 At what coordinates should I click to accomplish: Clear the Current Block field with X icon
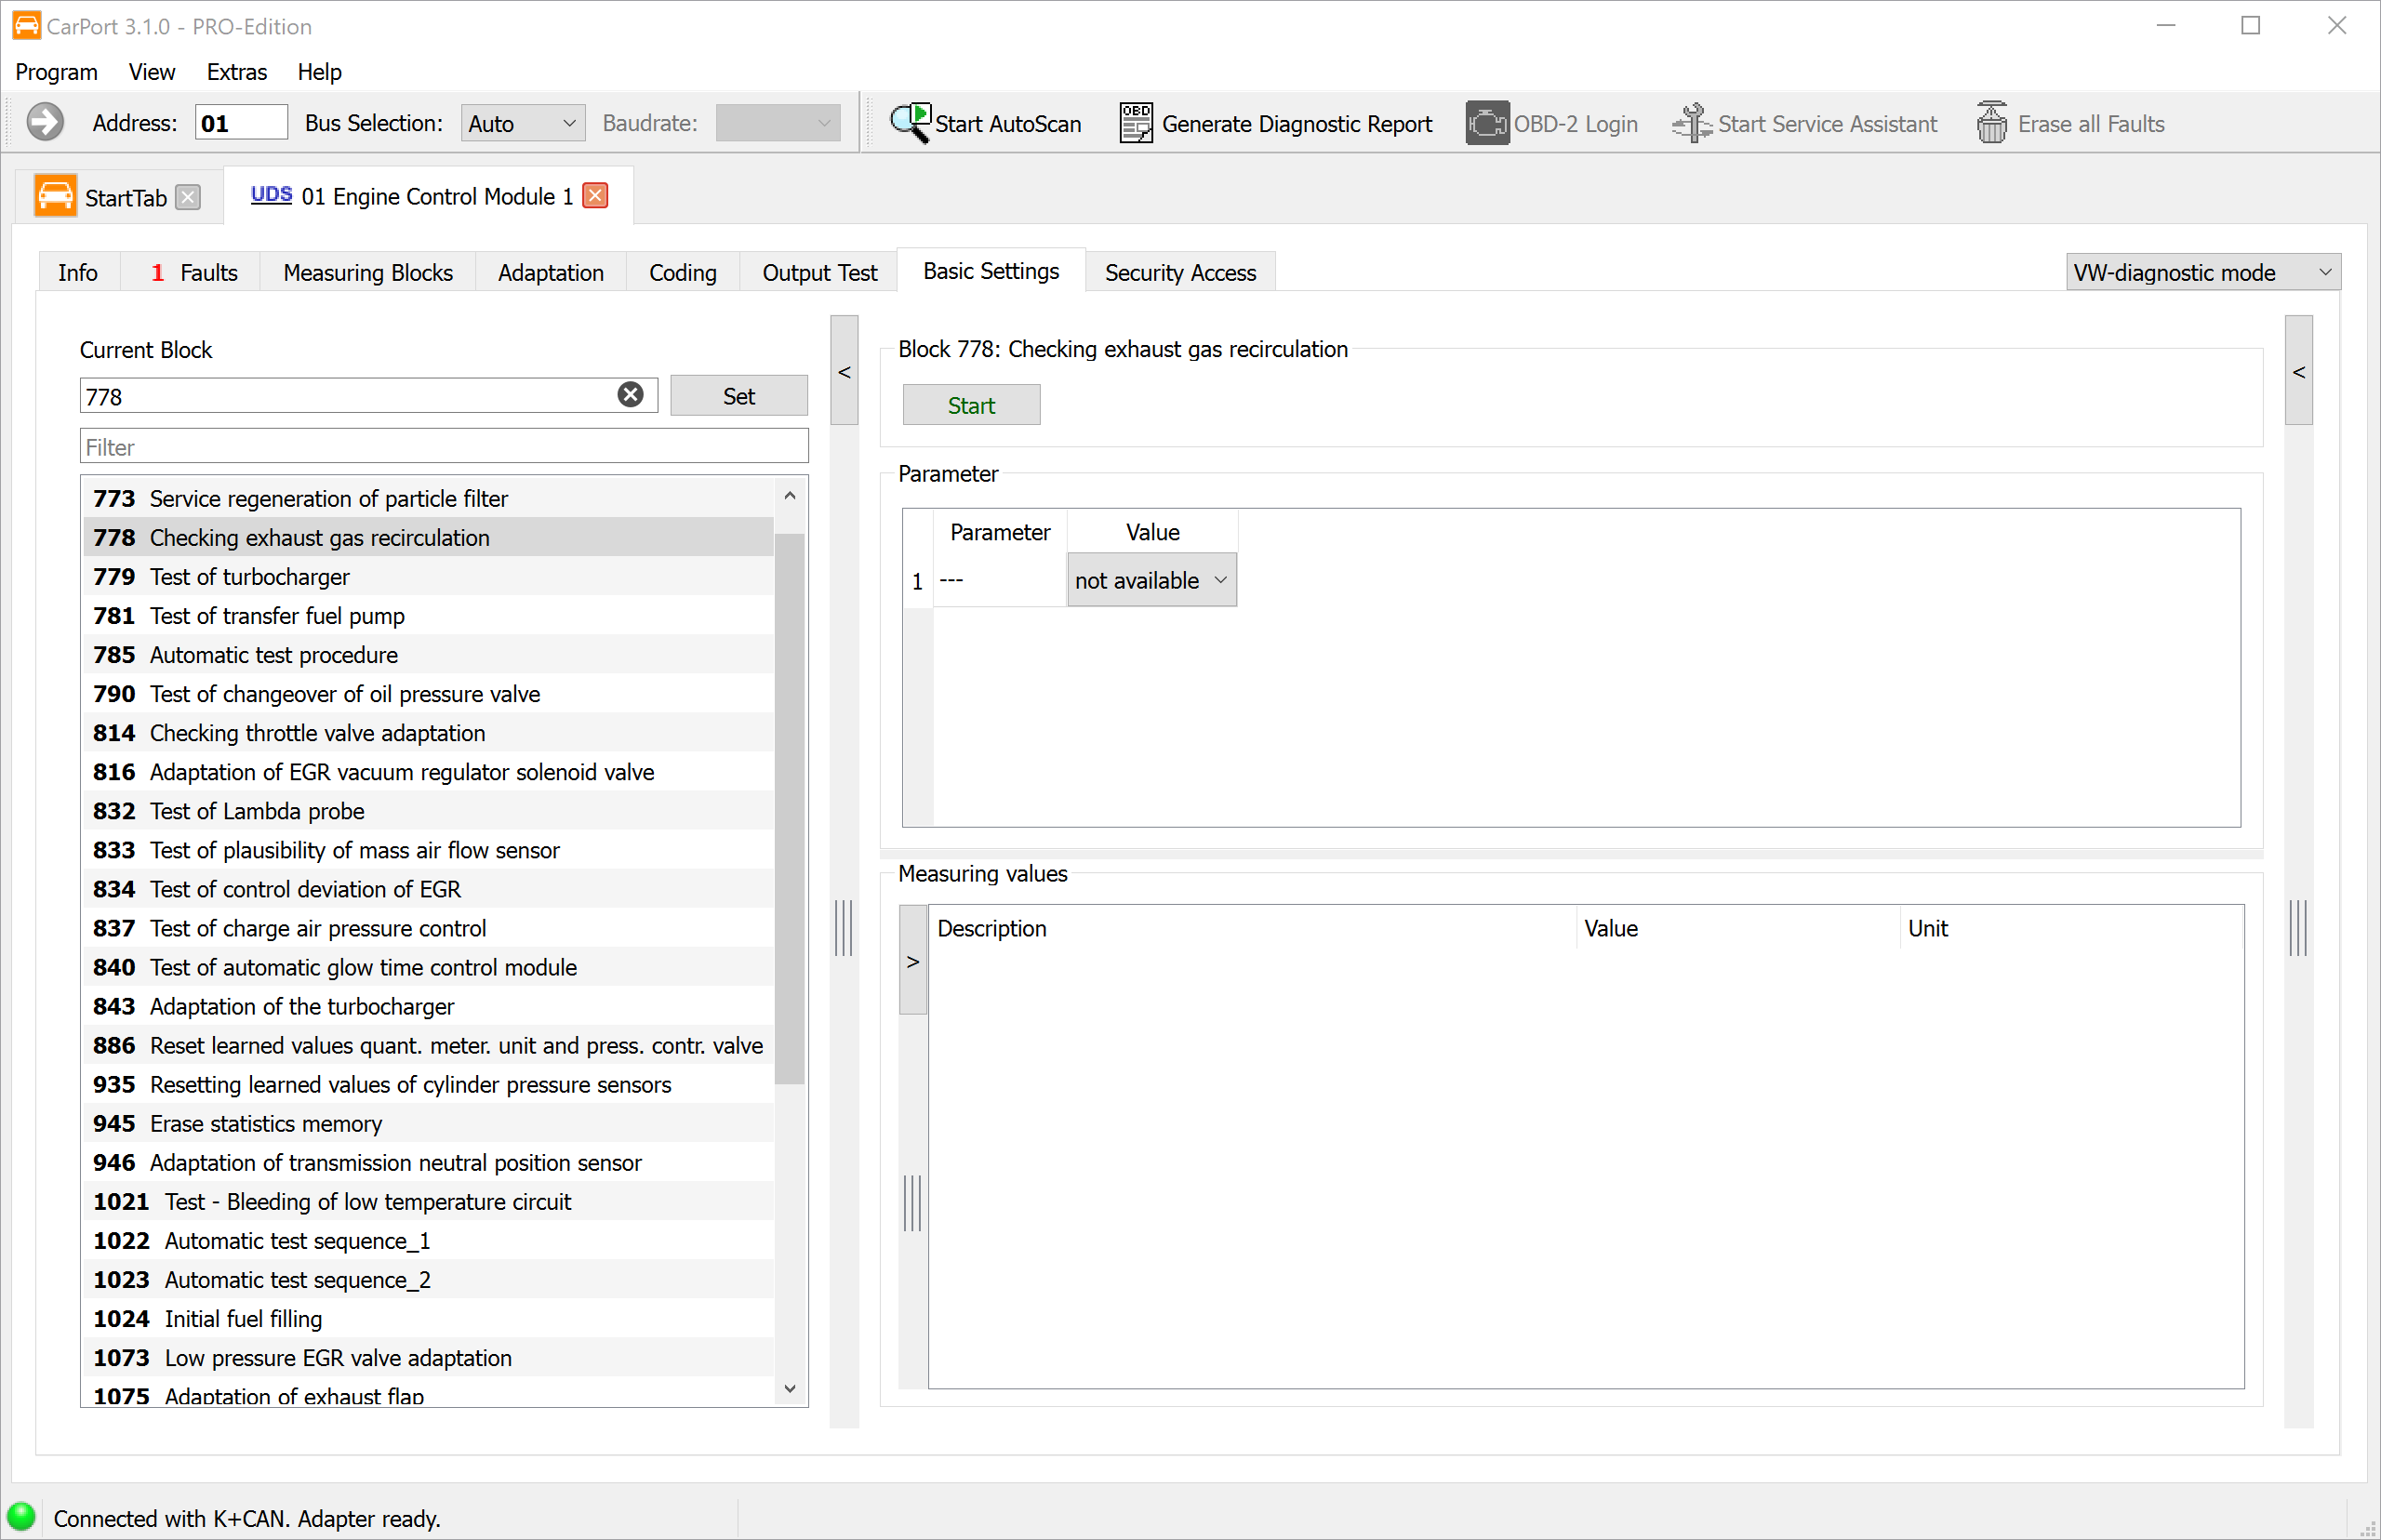coord(630,395)
